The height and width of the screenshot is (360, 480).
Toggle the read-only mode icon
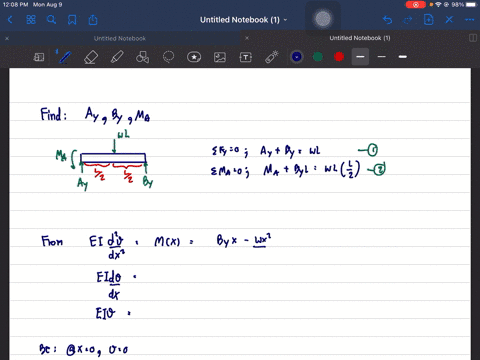[x=39, y=57]
